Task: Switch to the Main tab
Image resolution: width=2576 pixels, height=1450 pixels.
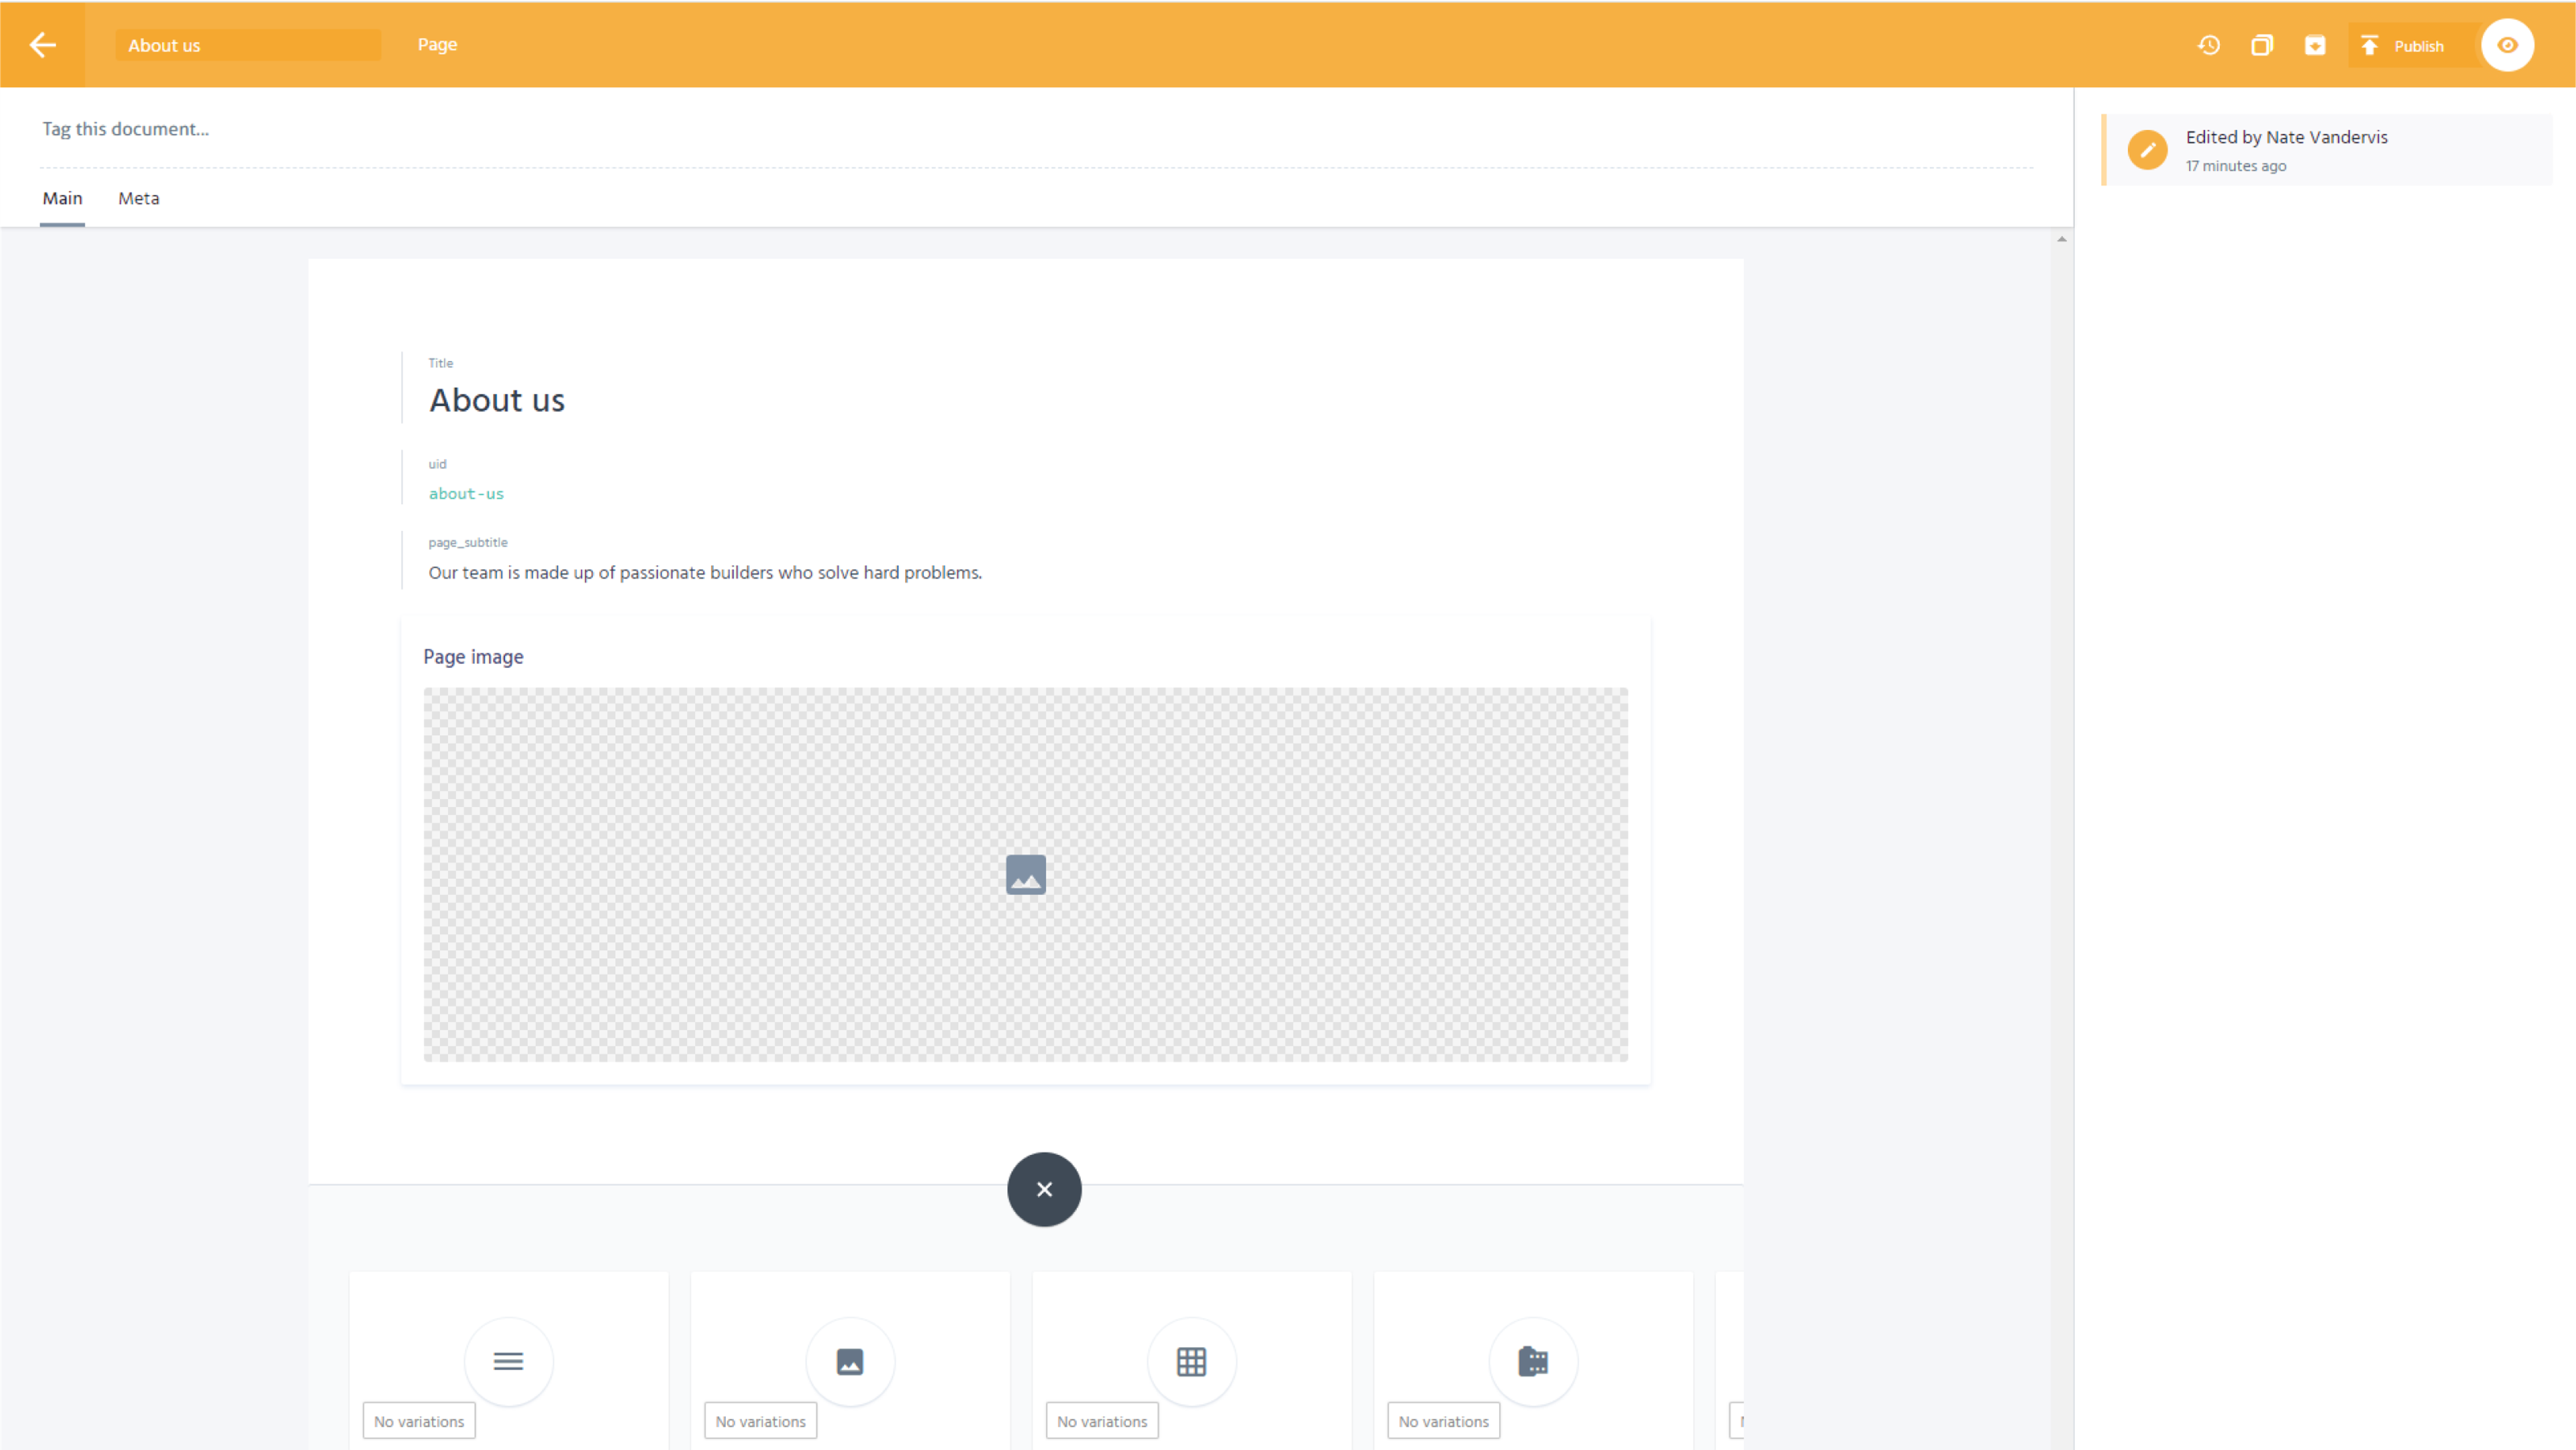Action: (62, 198)
